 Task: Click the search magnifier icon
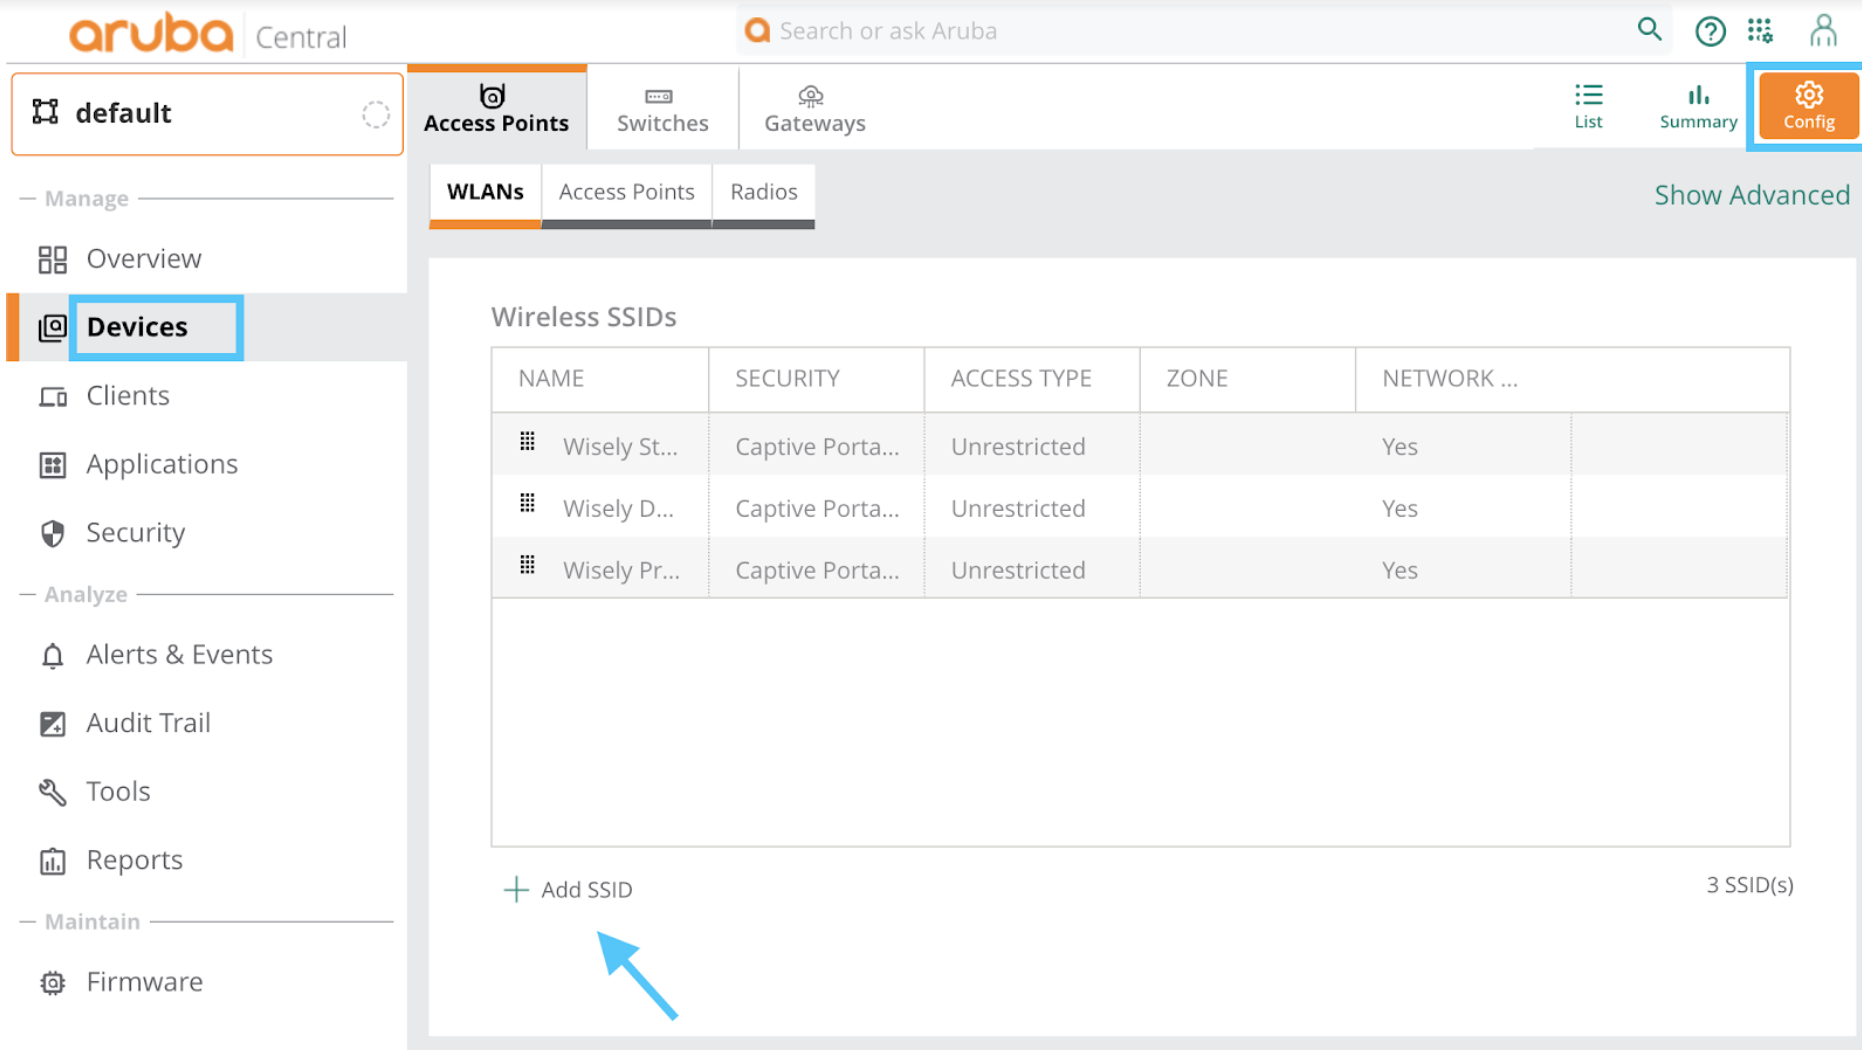coord(1649,30)
